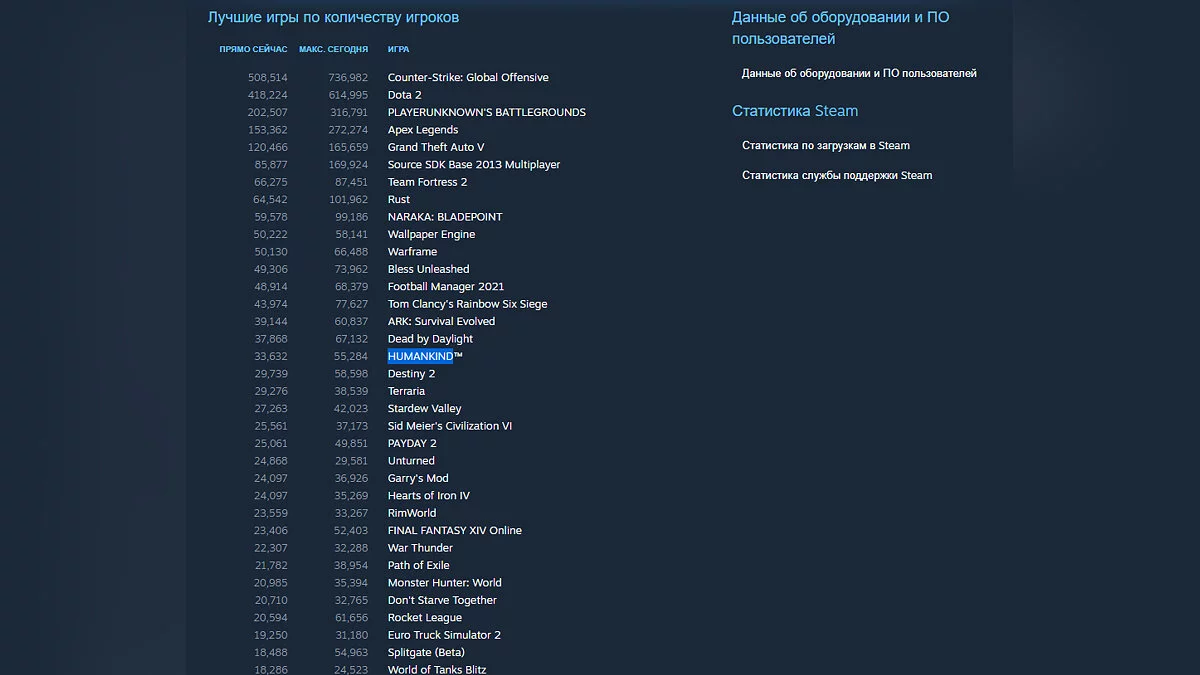Open Wallpaper Engine link

click(x=432, y=234)
